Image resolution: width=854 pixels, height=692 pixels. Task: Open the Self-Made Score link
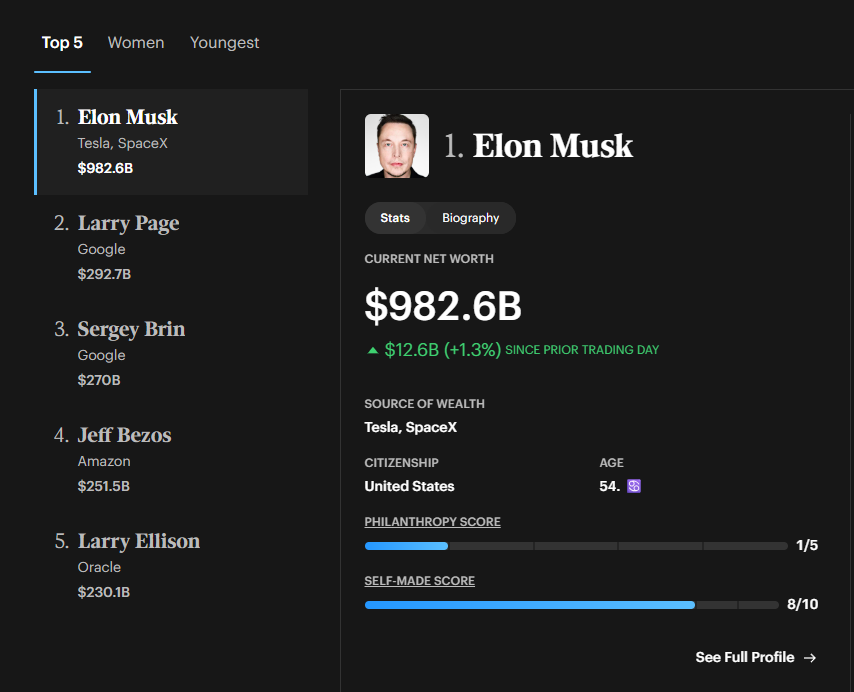tap(419, 581)
